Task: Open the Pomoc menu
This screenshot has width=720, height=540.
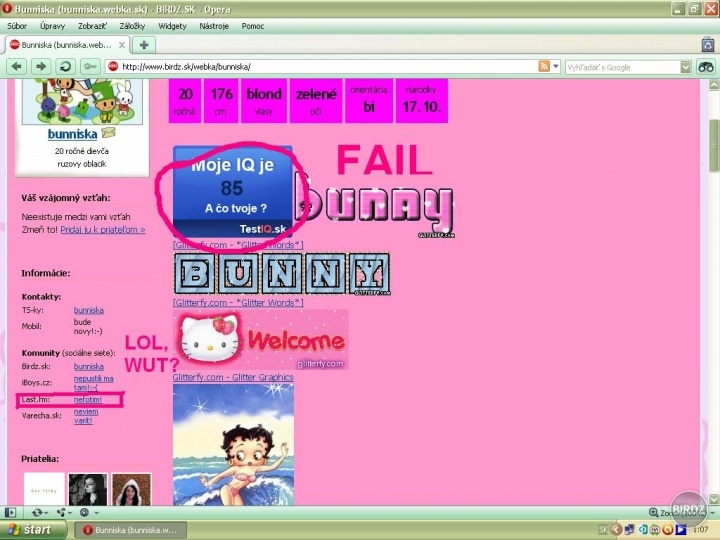Action: (x=253, y=26)
